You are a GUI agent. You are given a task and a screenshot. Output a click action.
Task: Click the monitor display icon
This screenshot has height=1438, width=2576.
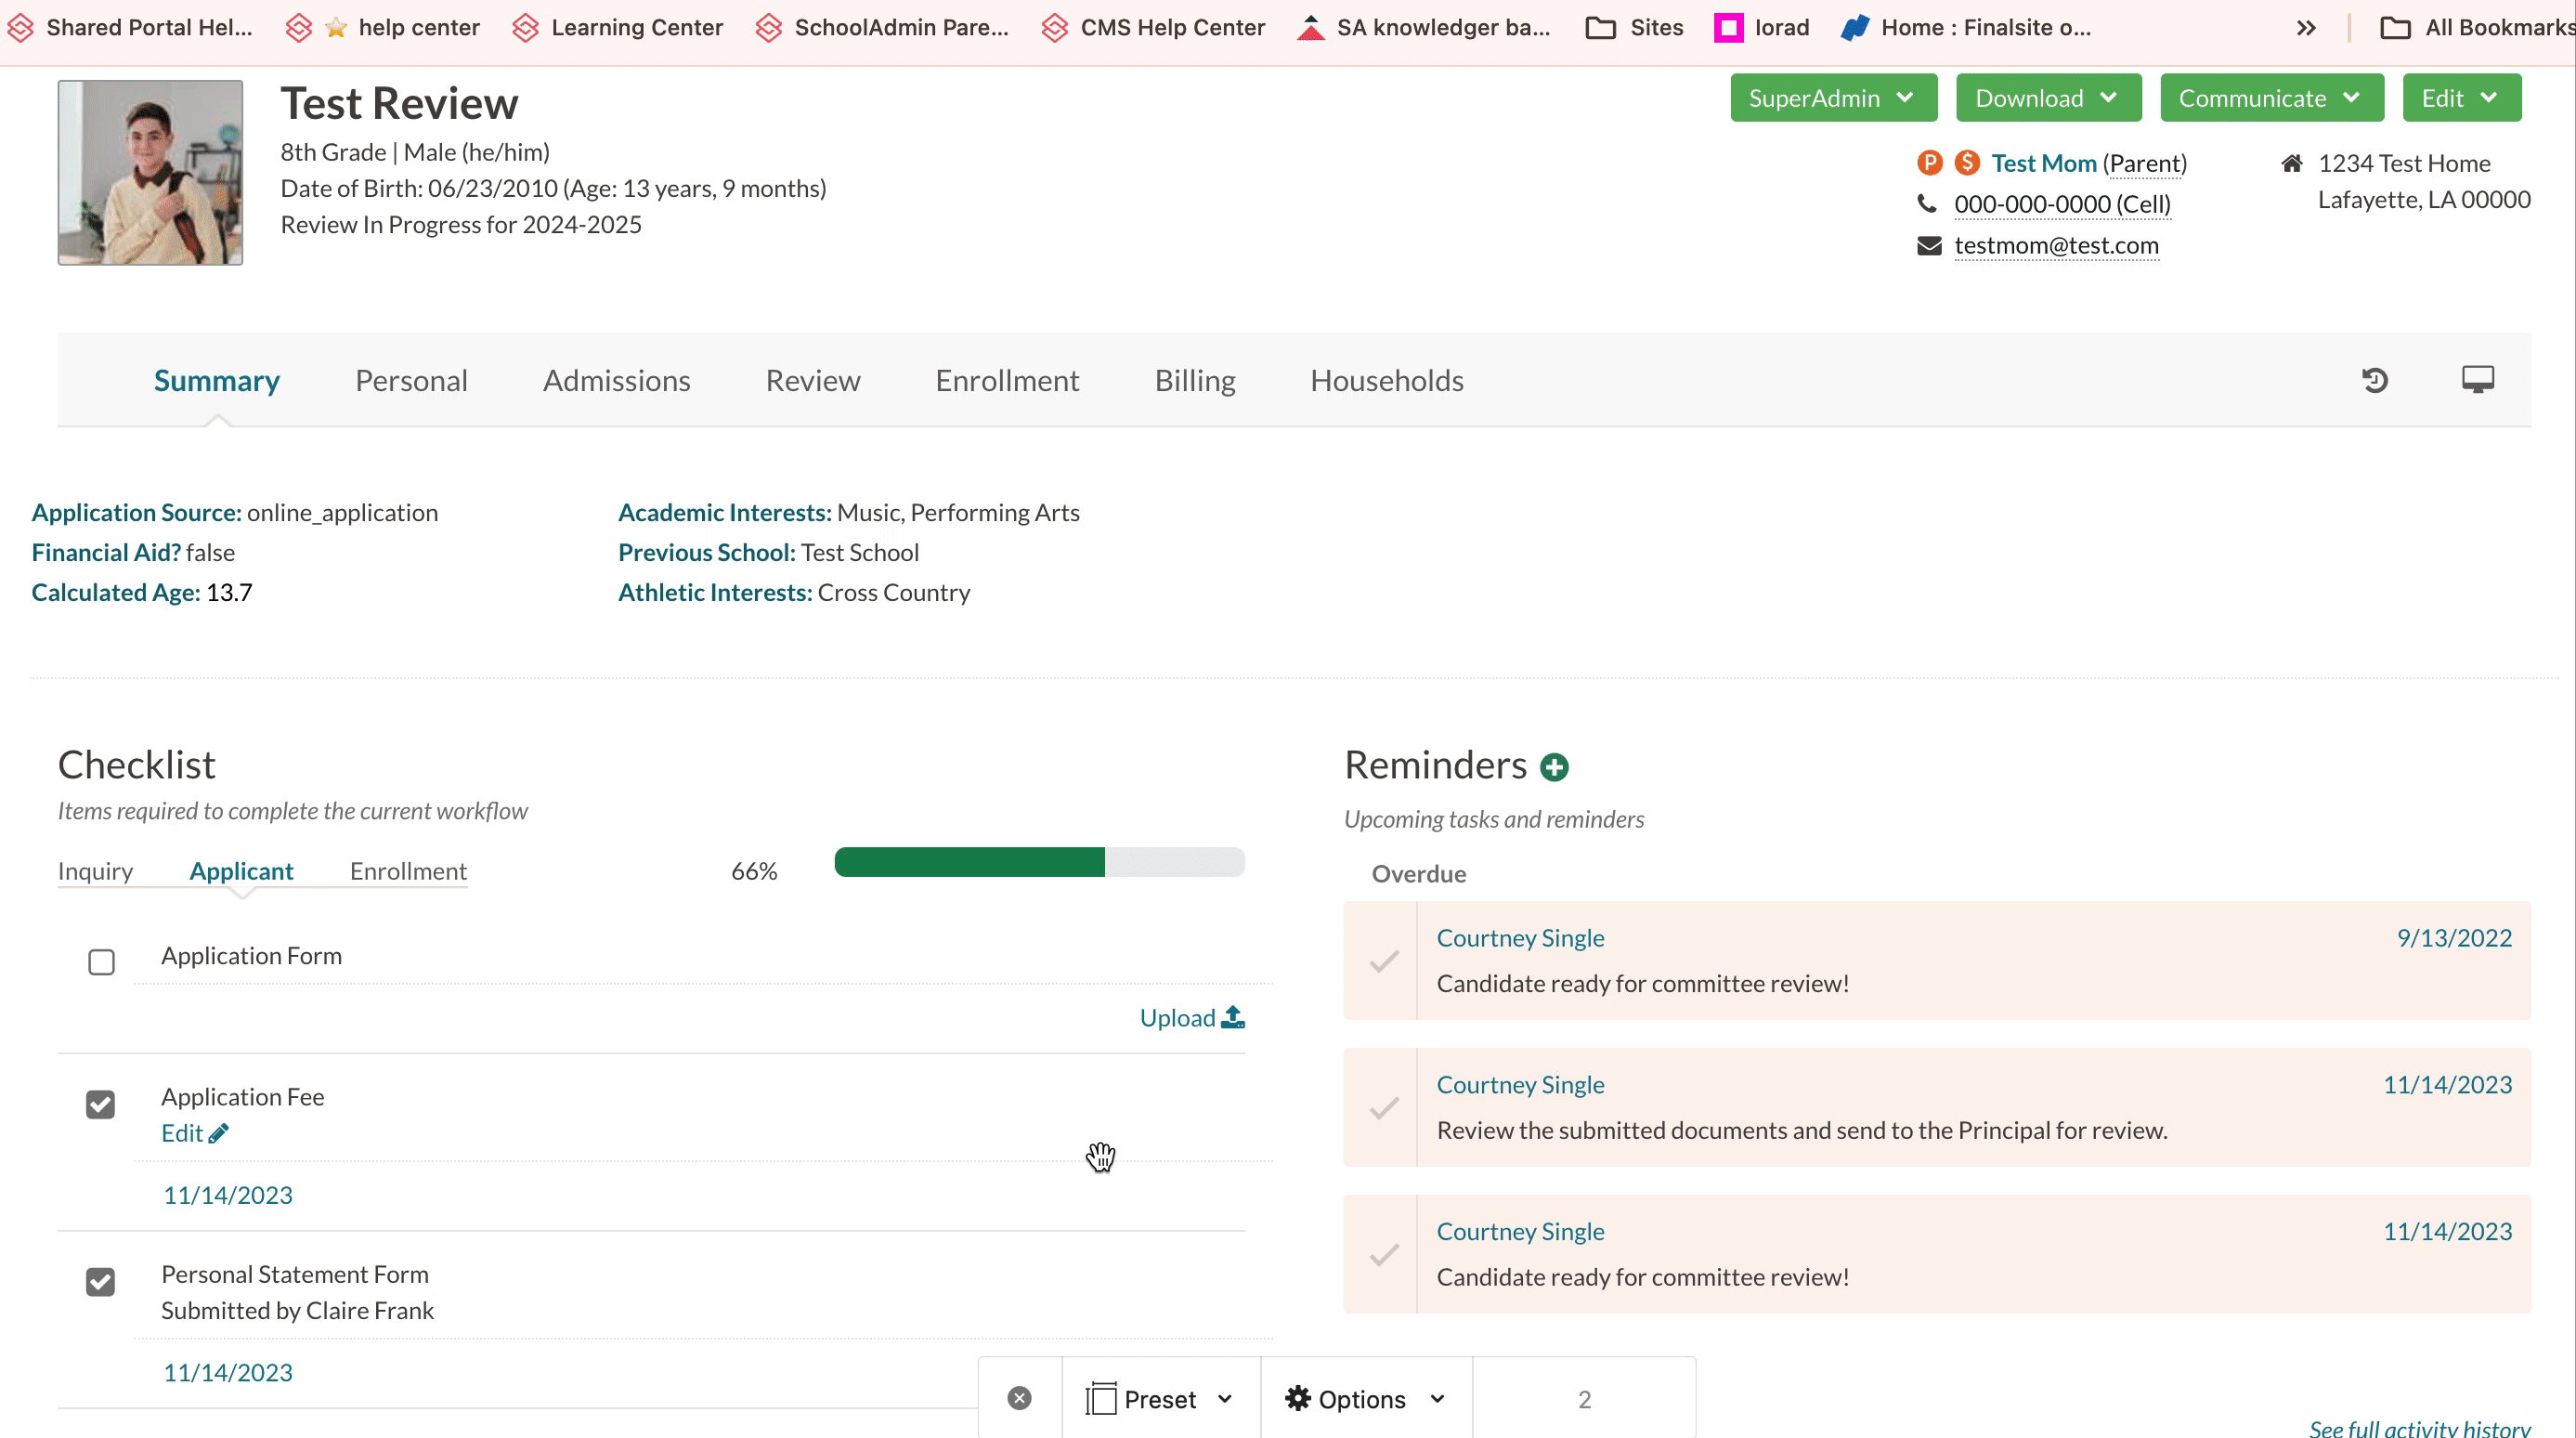click(x=2477, y=380)
